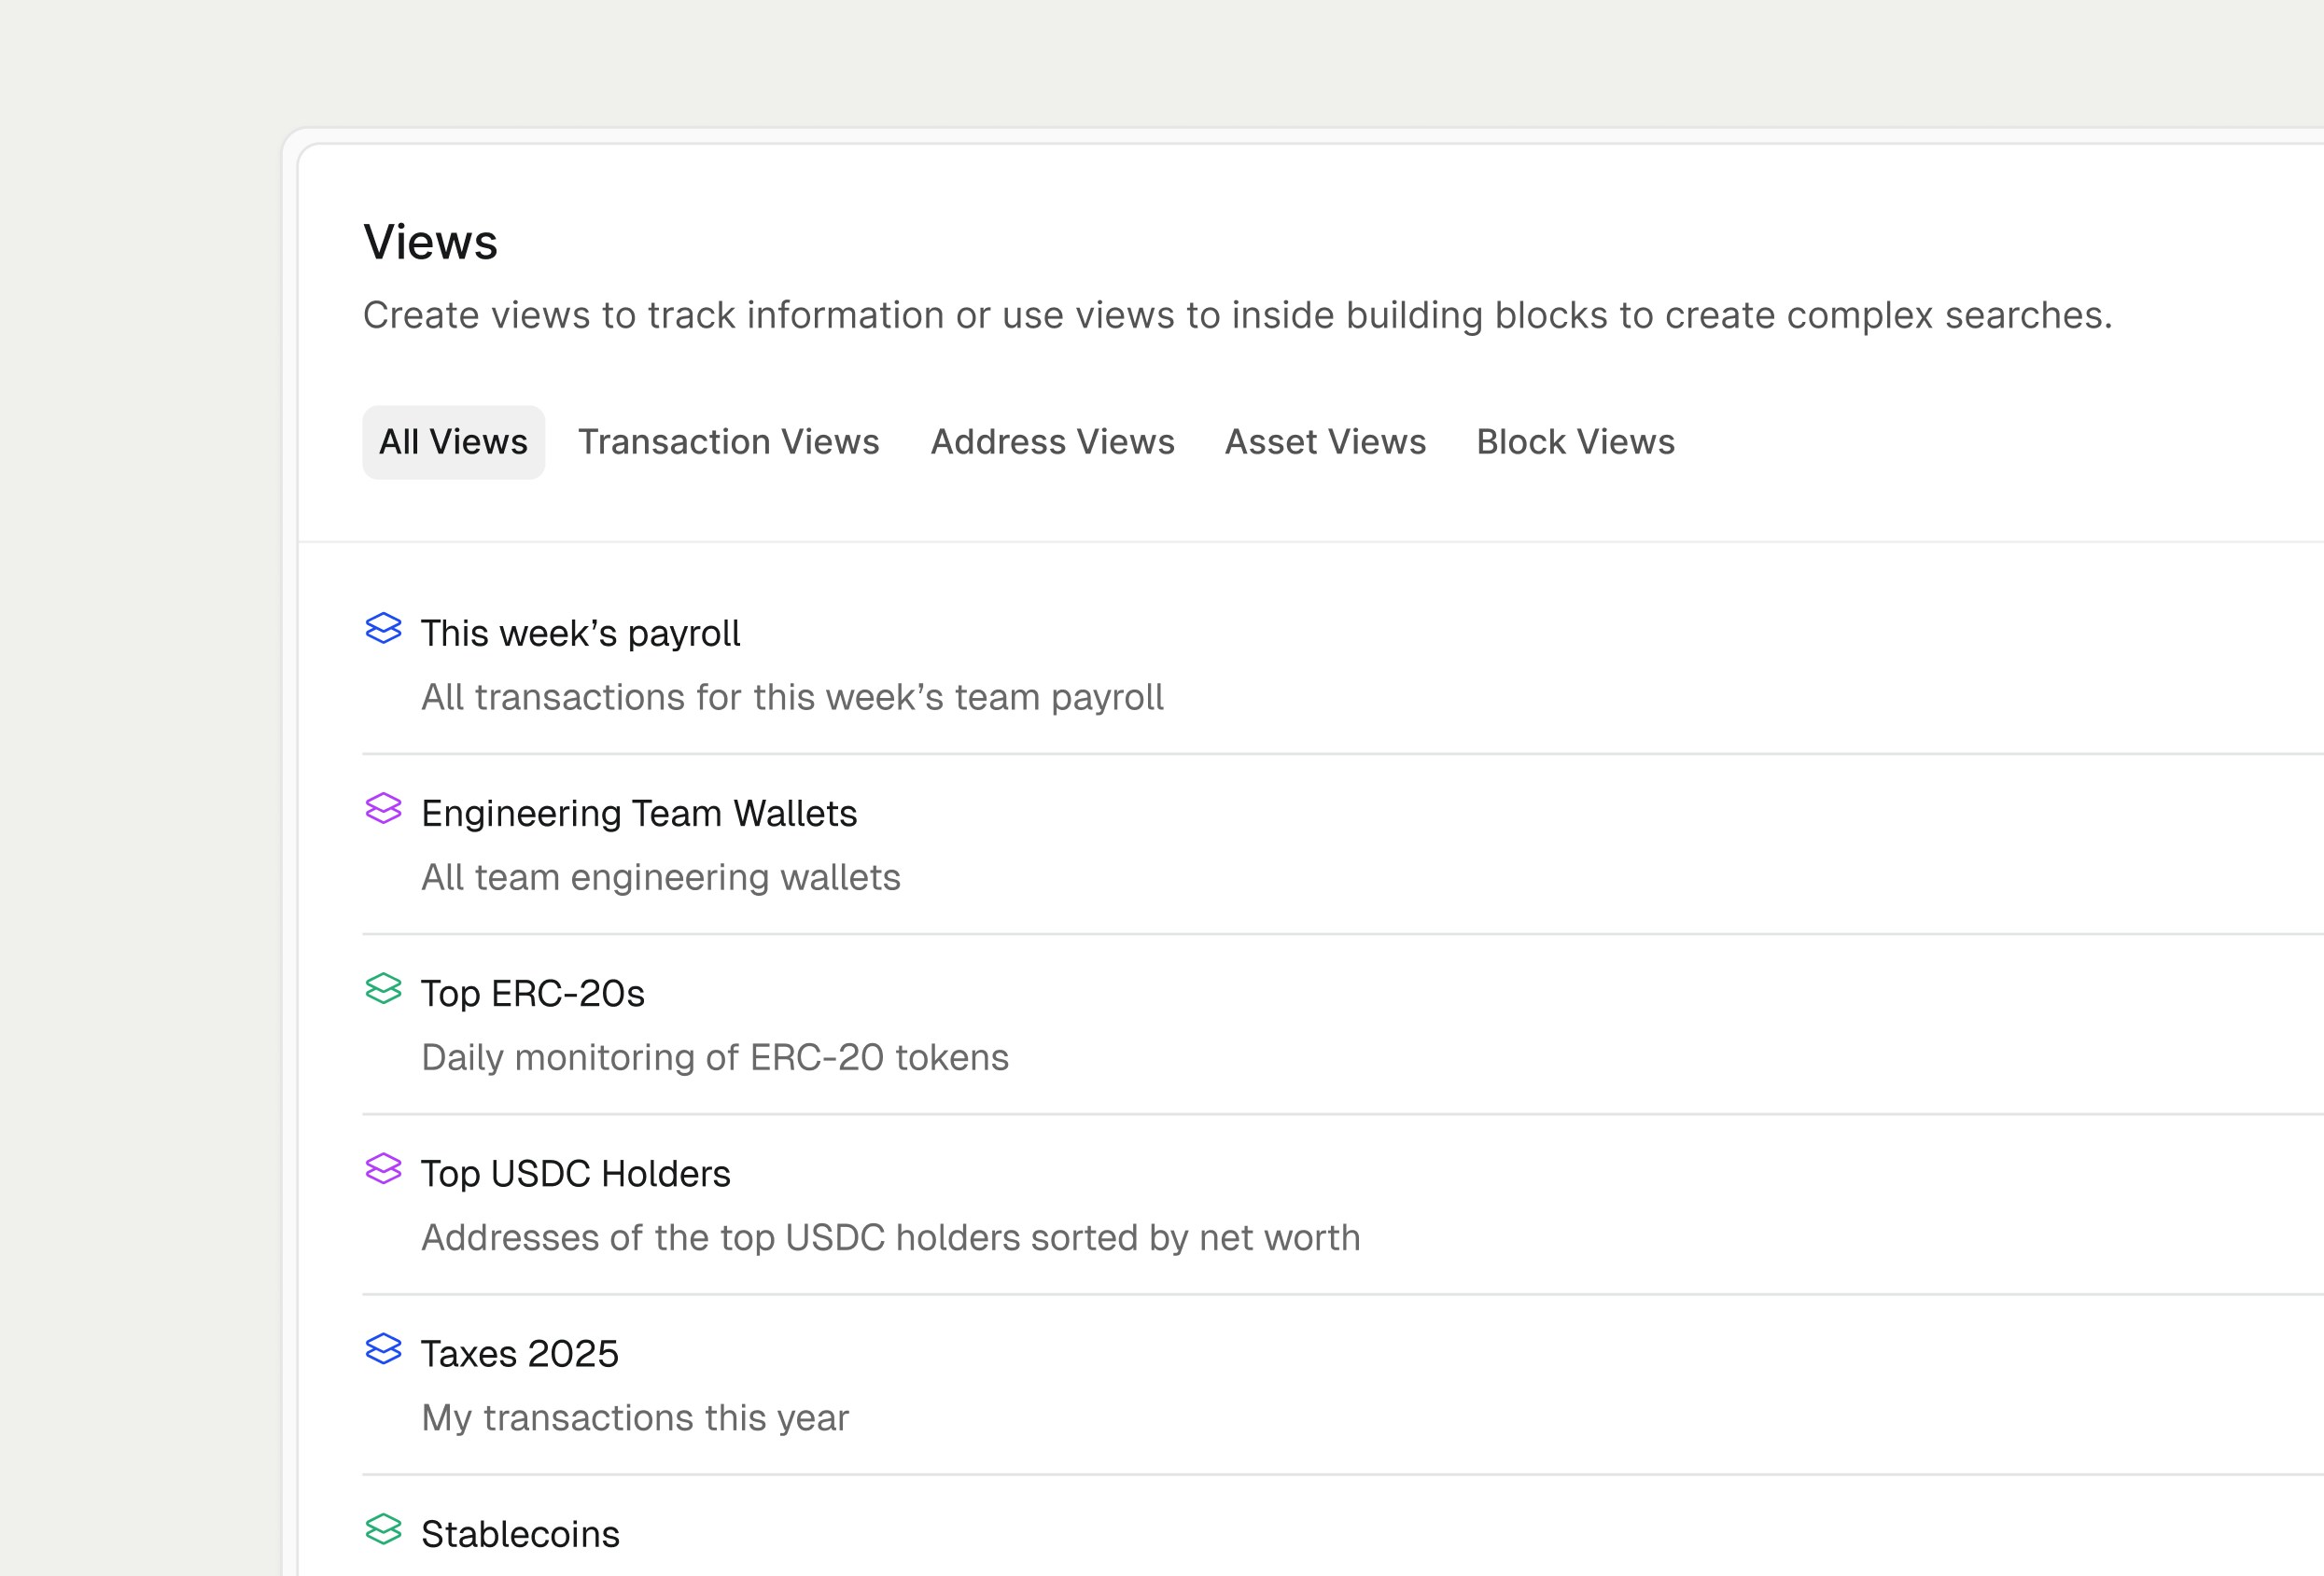Open the This week's payroll view

(x=580, y=631)
